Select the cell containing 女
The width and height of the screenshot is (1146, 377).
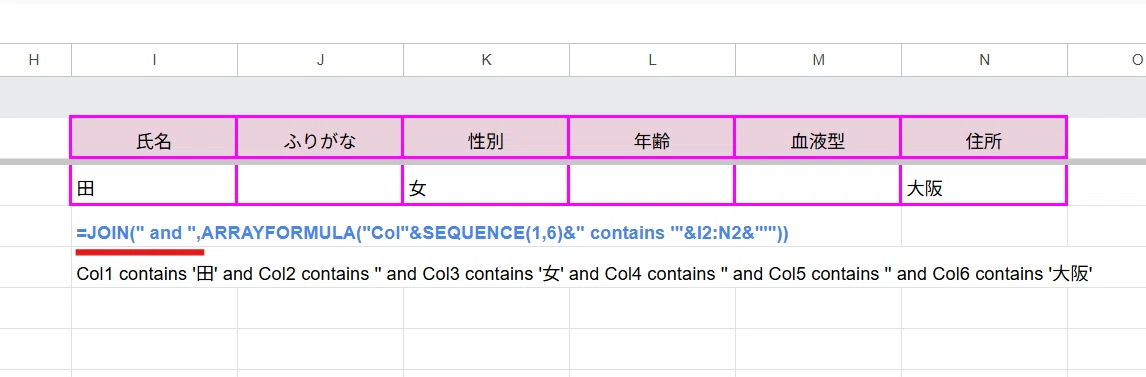point(485,185)
